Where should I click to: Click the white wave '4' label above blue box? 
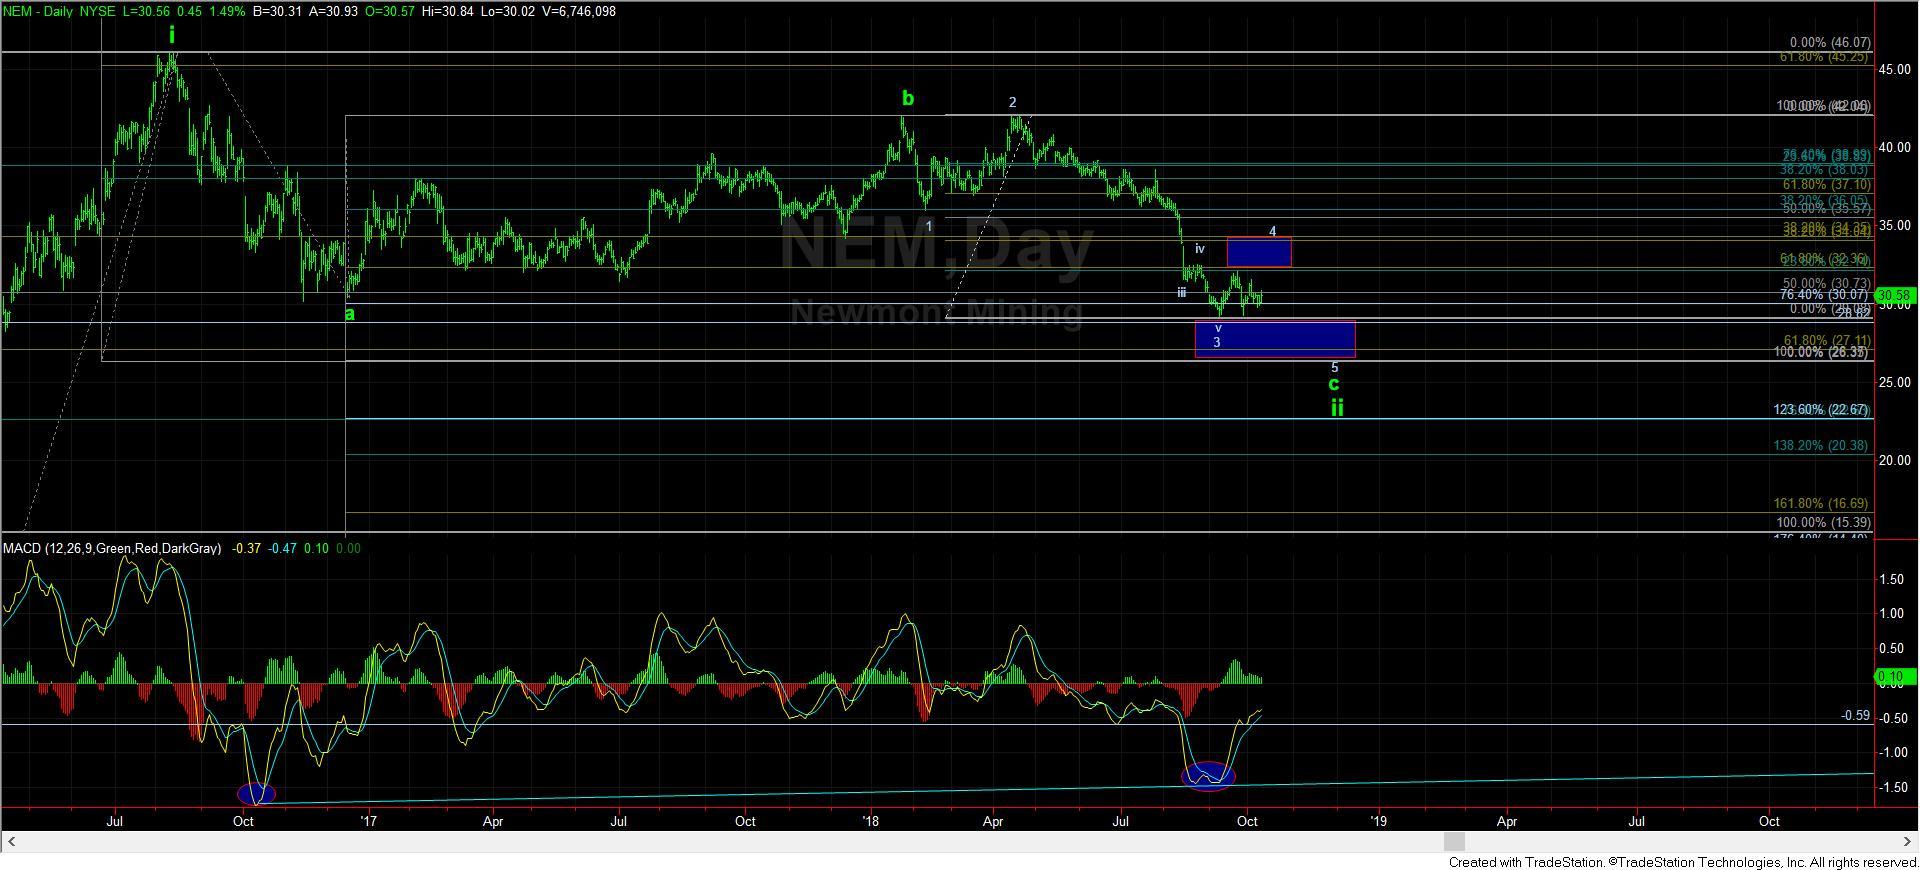tap(1273, 231)
